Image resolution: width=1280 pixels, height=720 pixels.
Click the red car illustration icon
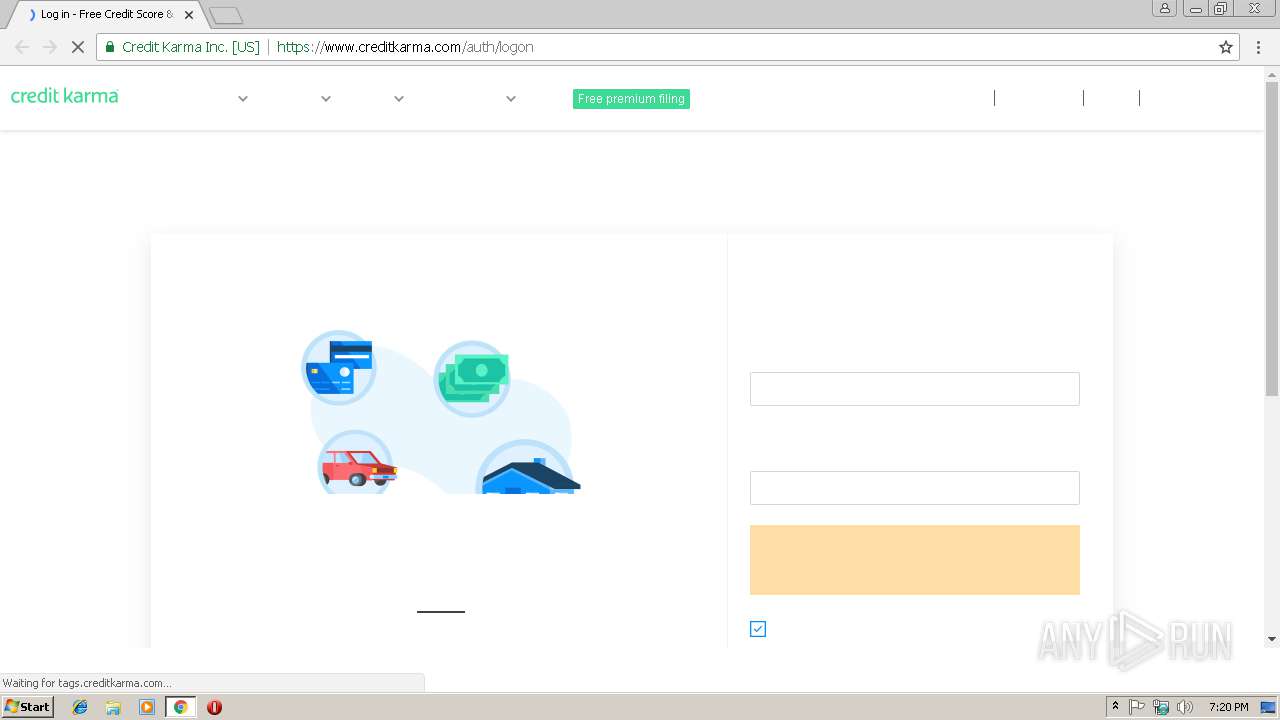tap(356, 463)
